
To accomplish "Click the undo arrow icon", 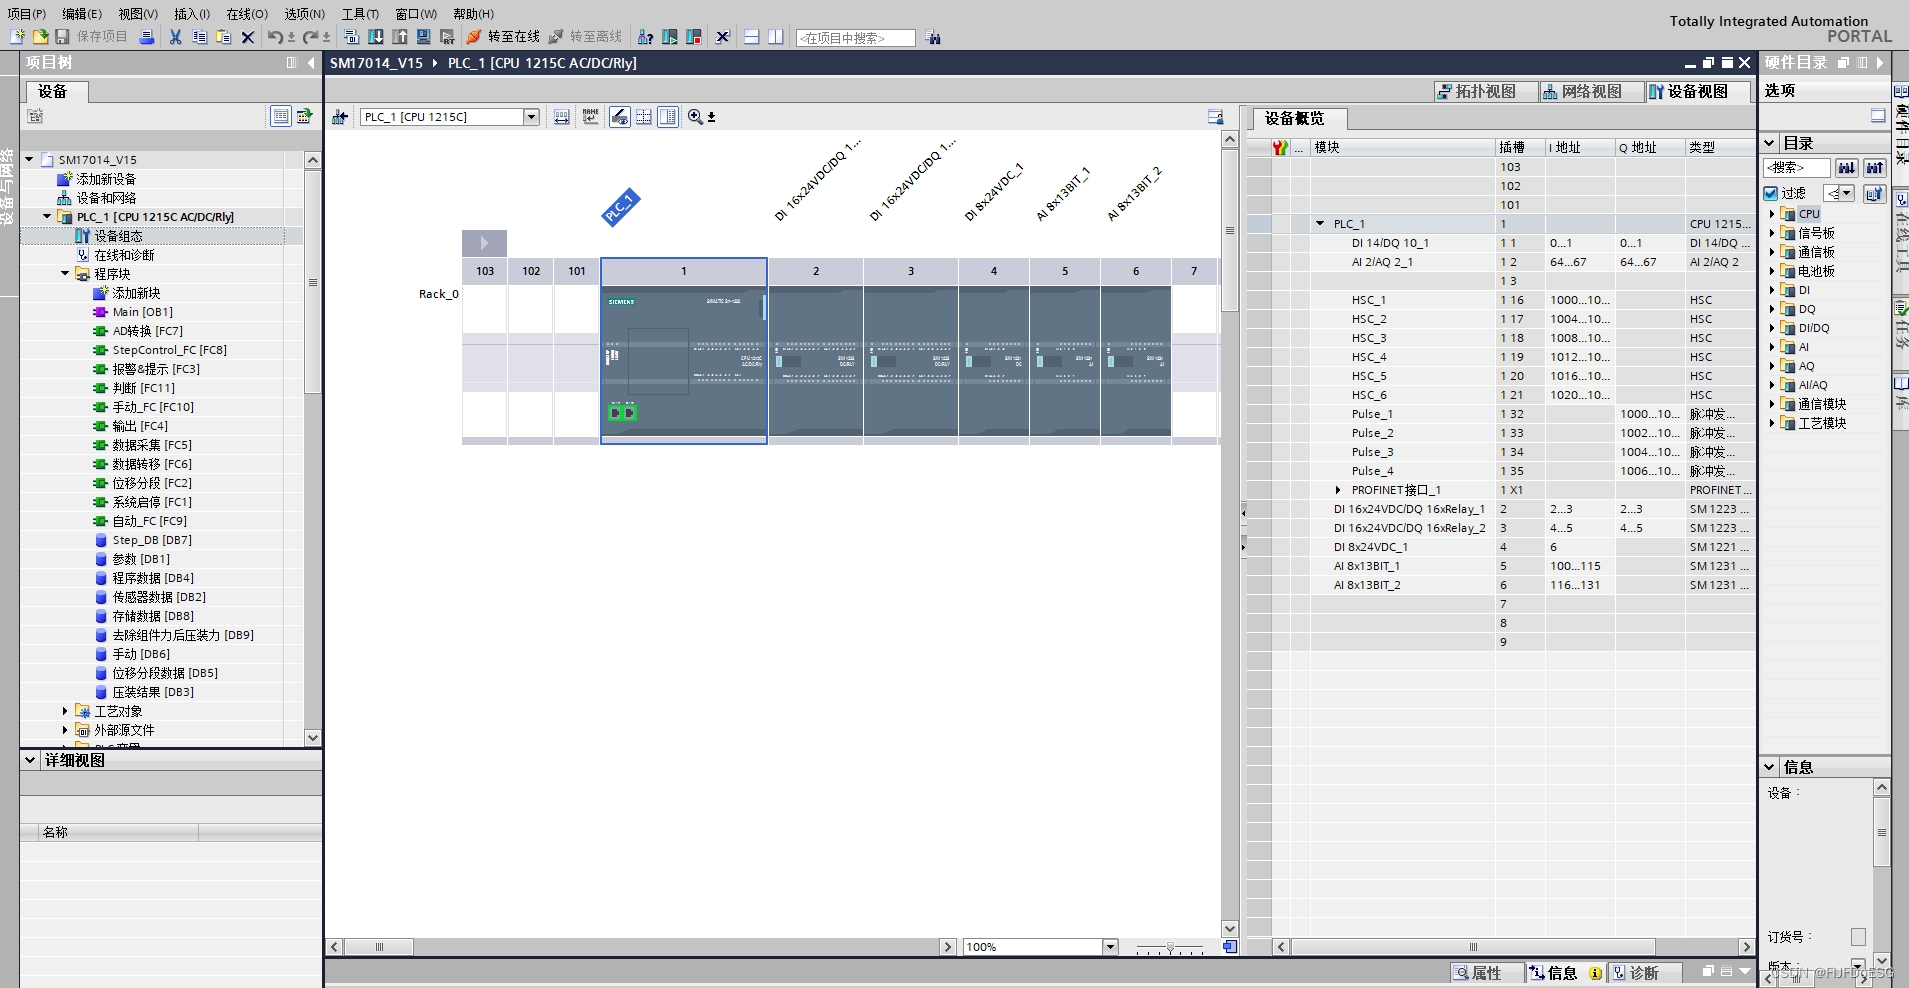I will point(275,37).
